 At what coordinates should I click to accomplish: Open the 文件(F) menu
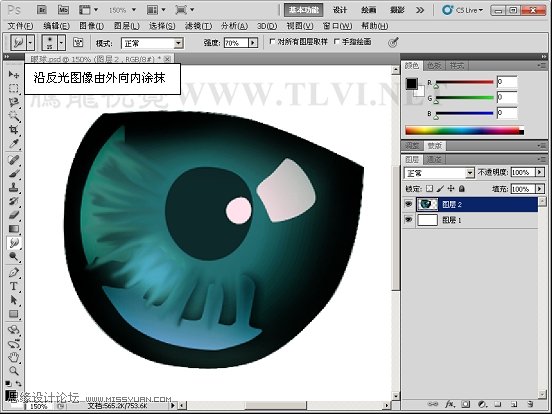(20, 26)
